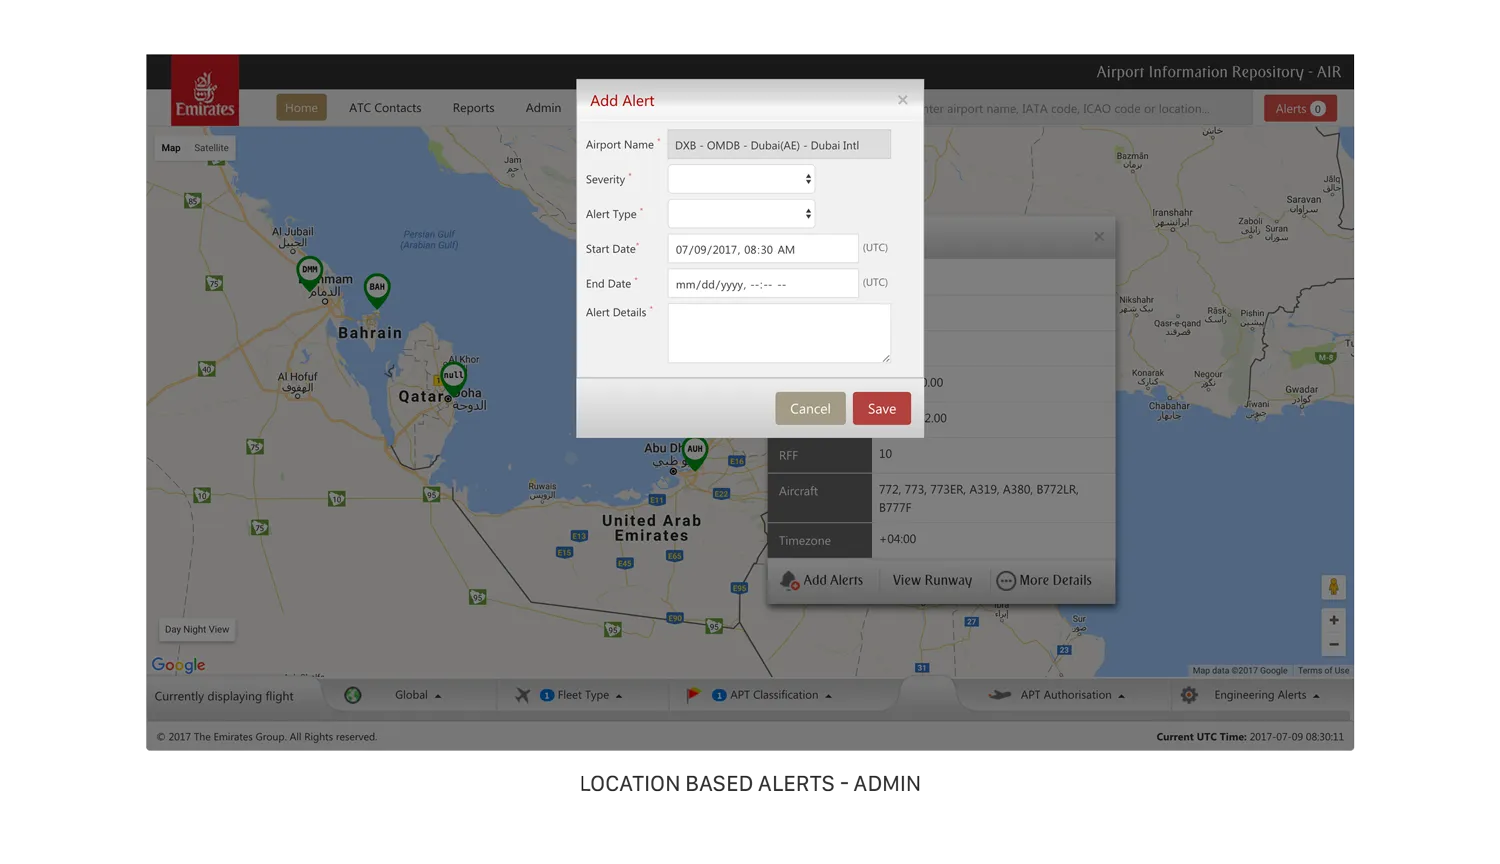Zoom out the map with minus icon

click(1333, 645)
